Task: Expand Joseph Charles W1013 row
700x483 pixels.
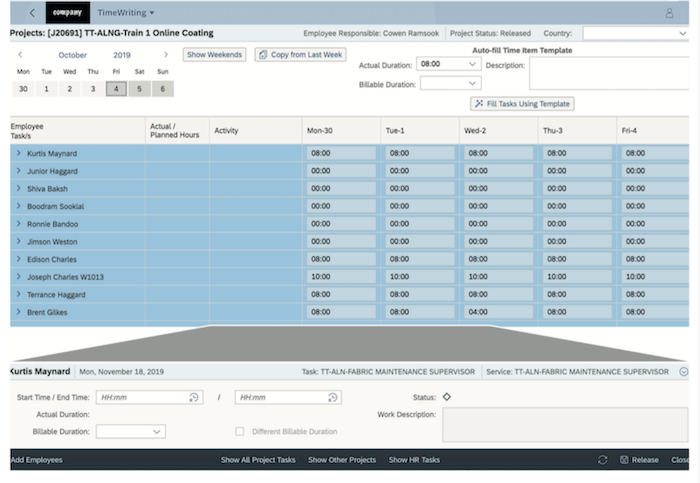Action: point(18,277)
